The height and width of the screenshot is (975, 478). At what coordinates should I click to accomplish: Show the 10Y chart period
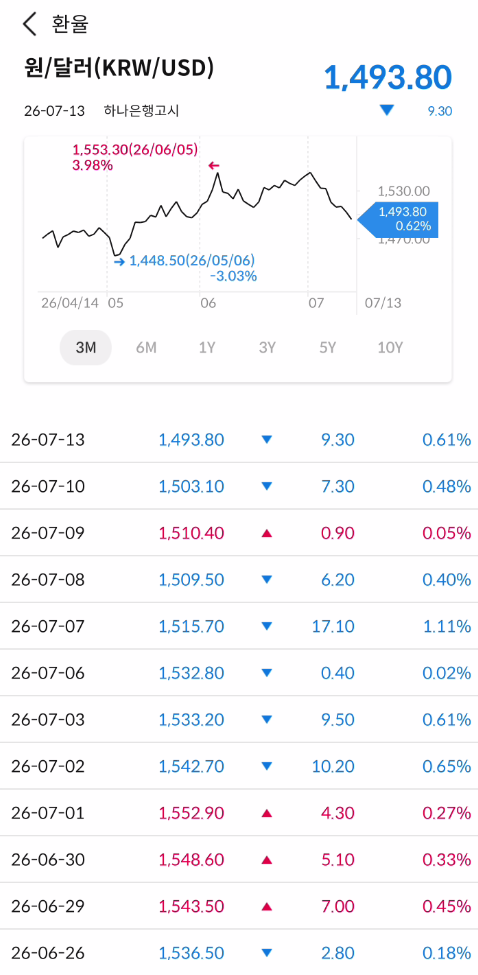(x=390, y=348)
